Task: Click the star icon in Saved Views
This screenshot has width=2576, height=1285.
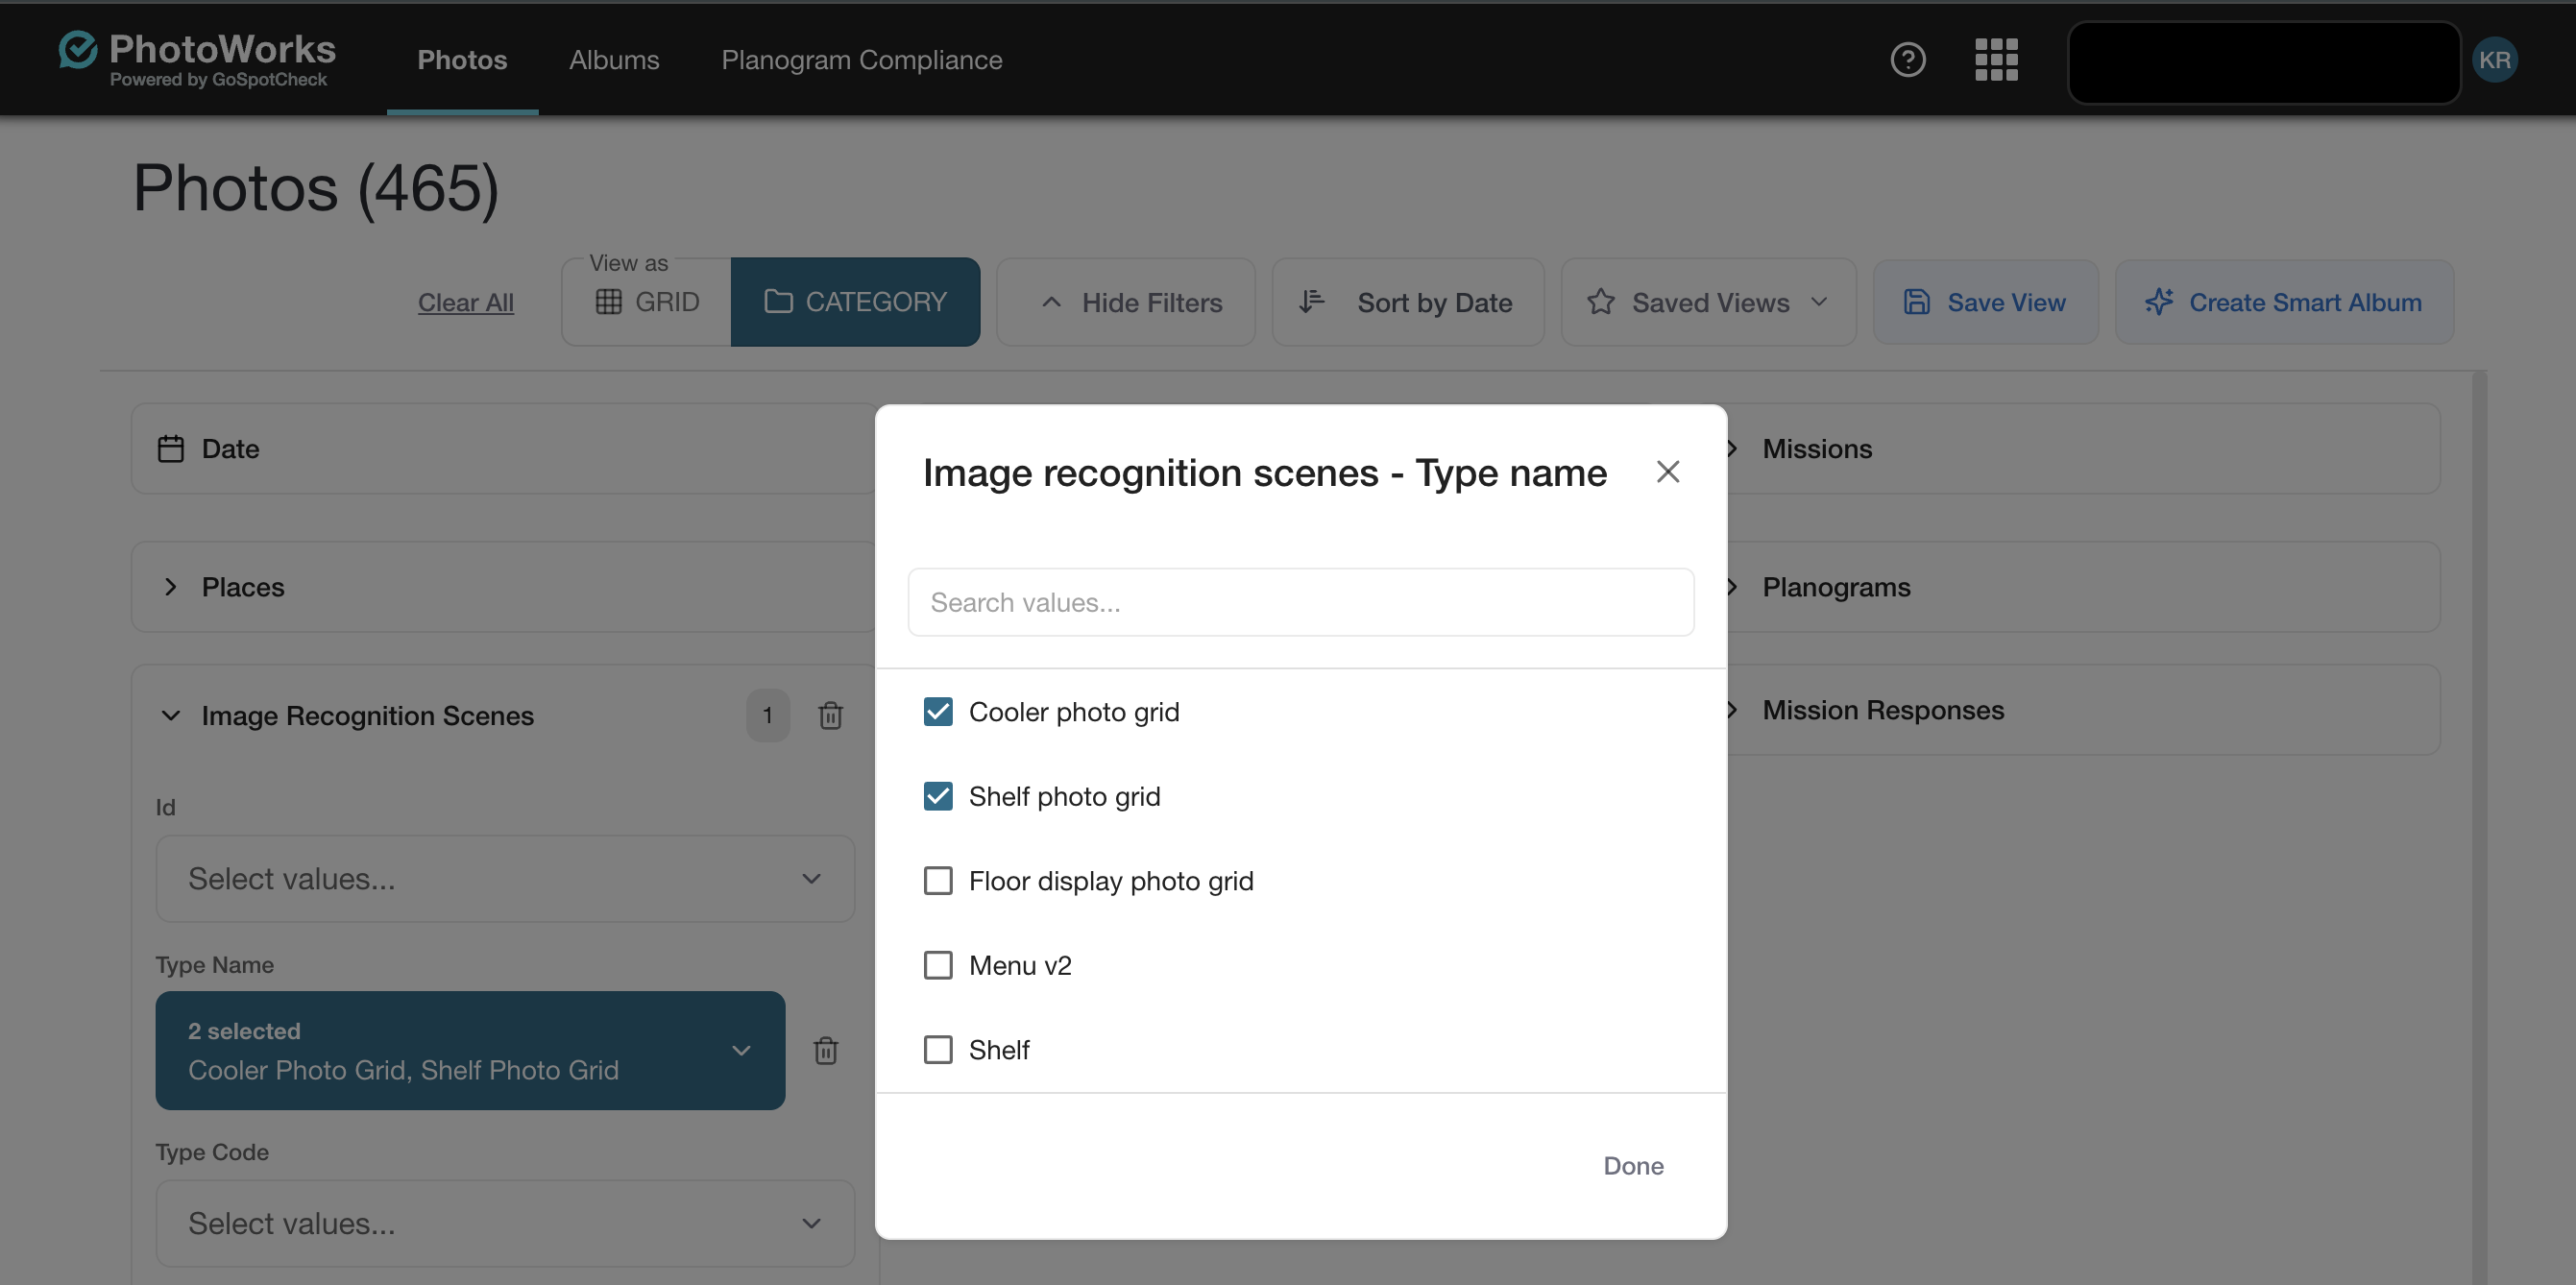Action: [1600, 302]
